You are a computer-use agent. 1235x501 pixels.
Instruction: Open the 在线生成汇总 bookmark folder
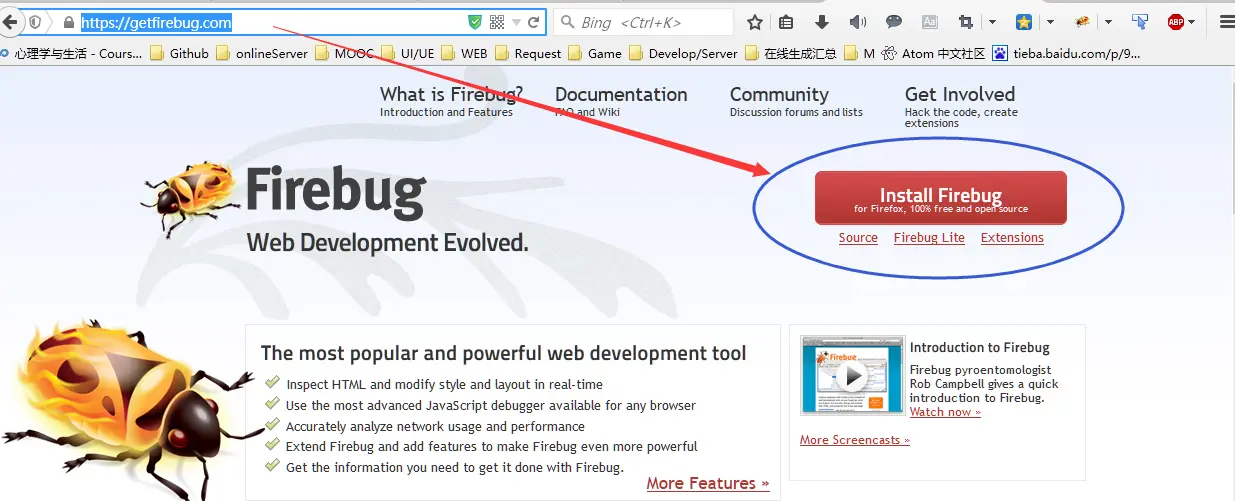(791, 53)
